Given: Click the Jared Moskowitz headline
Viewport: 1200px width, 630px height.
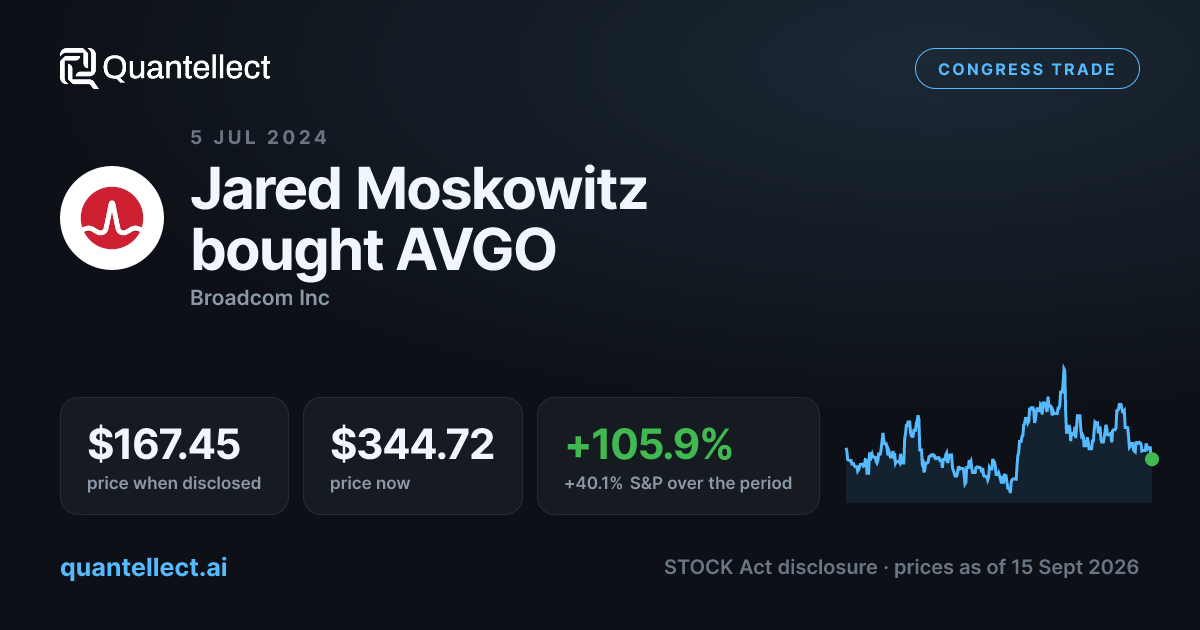Looking at the screenshot, I should [x=419, y=190].
